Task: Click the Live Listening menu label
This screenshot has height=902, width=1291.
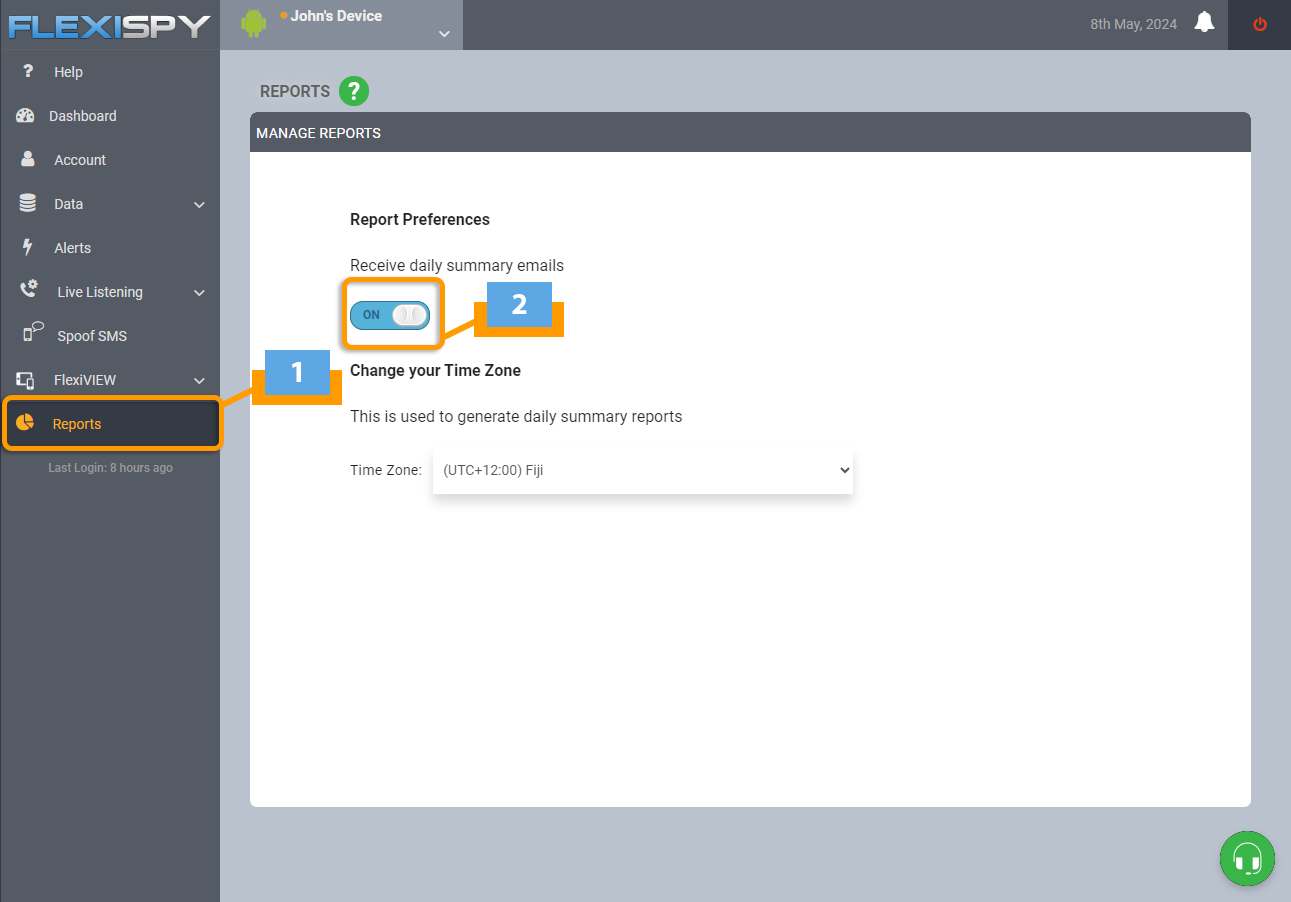Action: 100,292
